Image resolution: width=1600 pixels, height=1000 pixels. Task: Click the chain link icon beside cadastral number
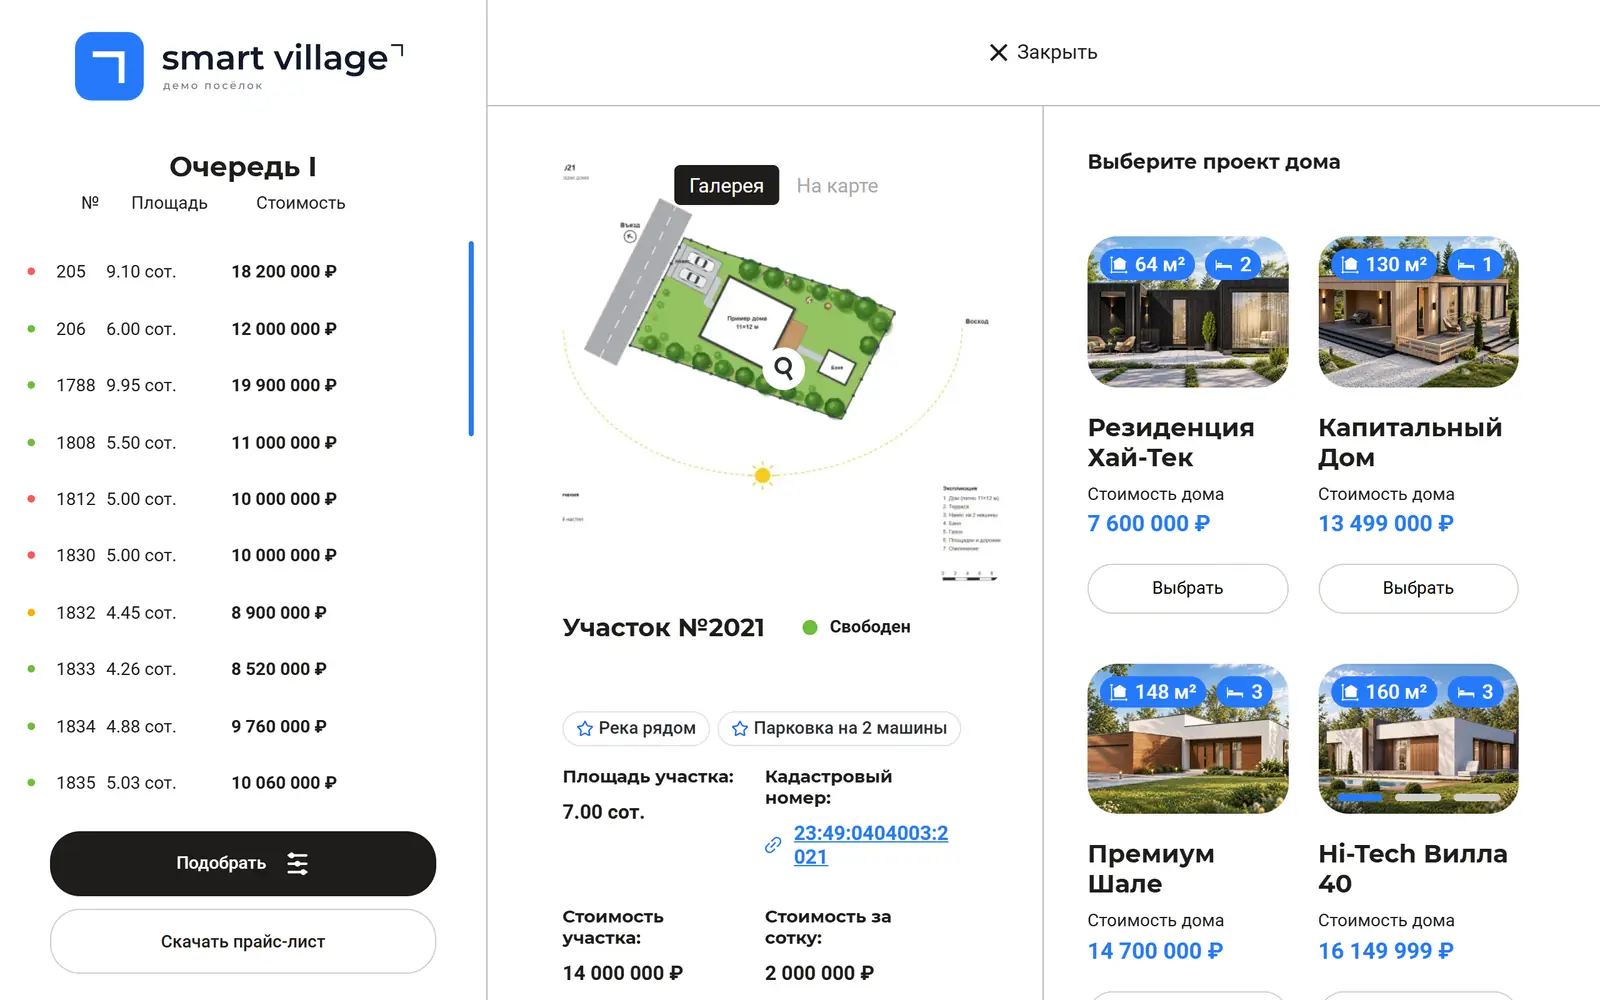[773, 845]
